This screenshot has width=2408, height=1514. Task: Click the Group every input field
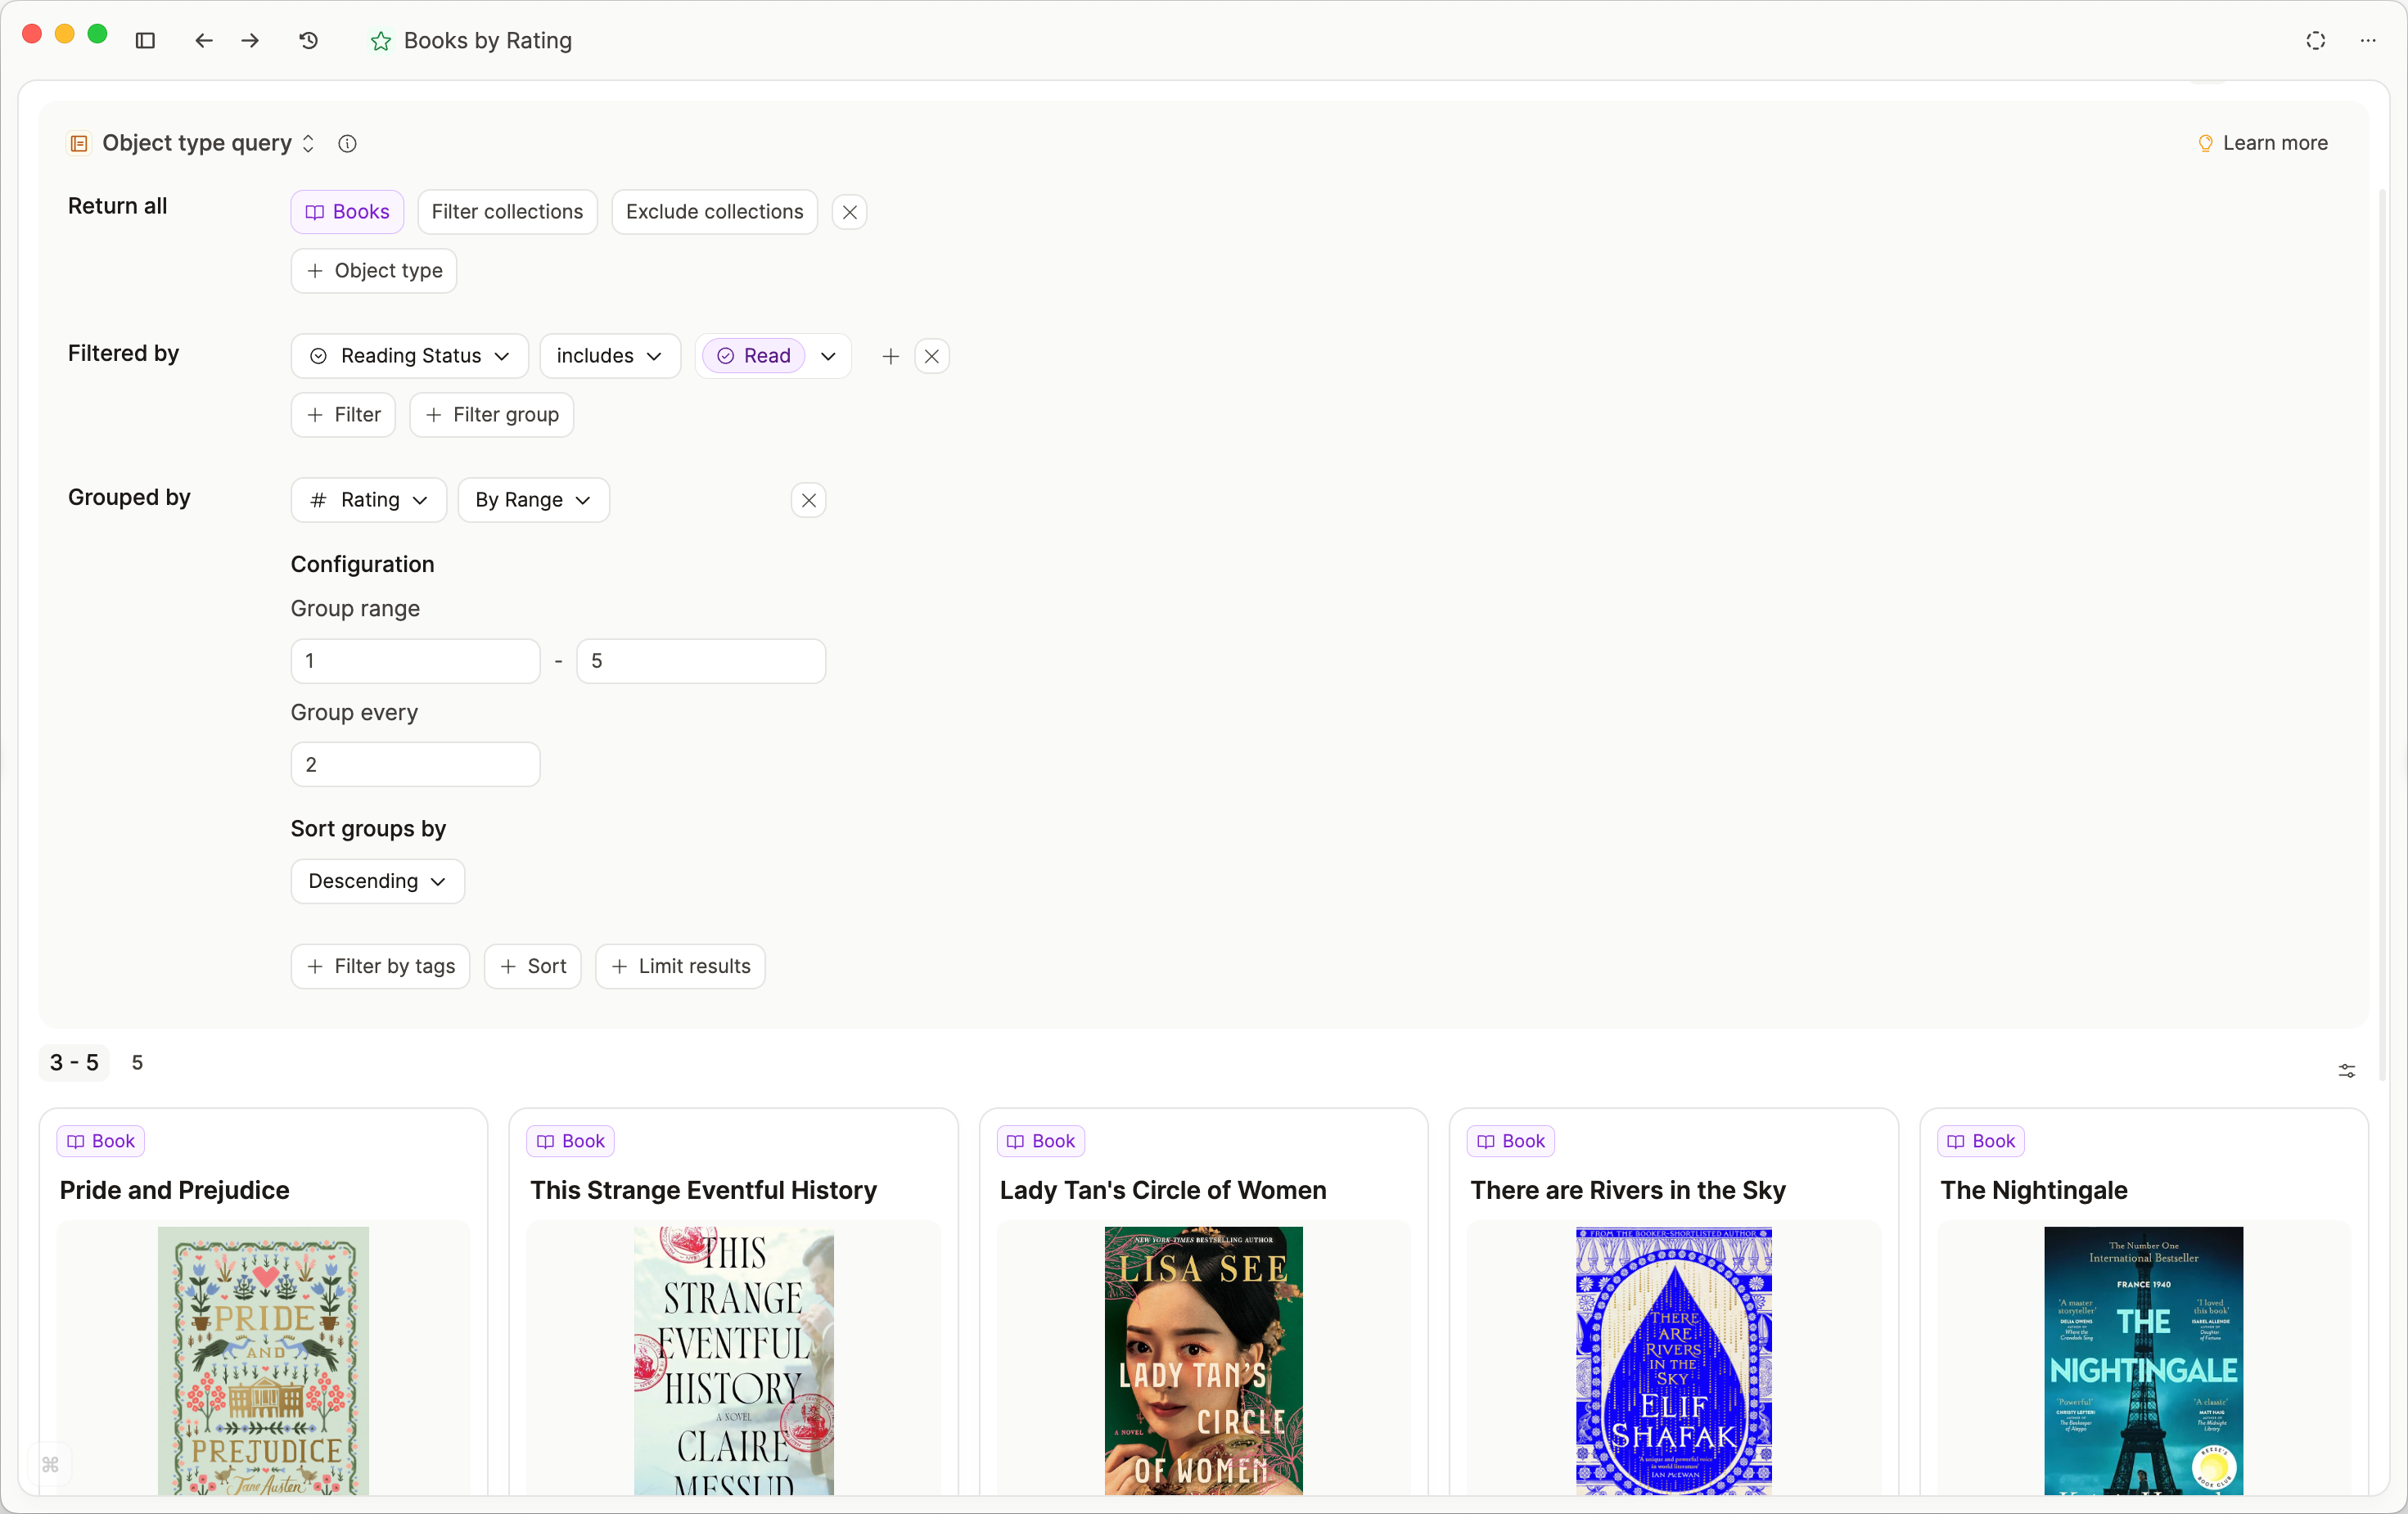pos(415,764)
